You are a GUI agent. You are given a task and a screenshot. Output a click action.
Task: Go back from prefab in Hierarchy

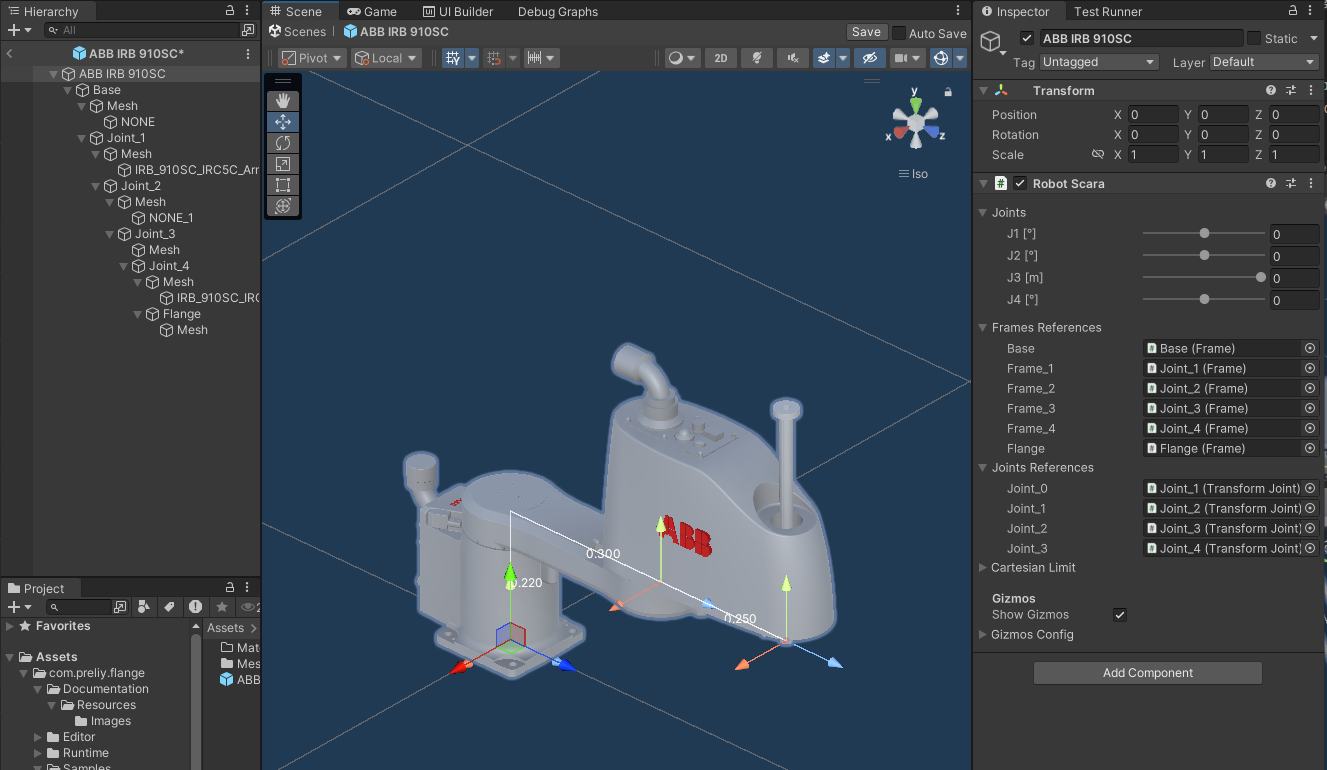pyautogui.click(x=9, y=53)
